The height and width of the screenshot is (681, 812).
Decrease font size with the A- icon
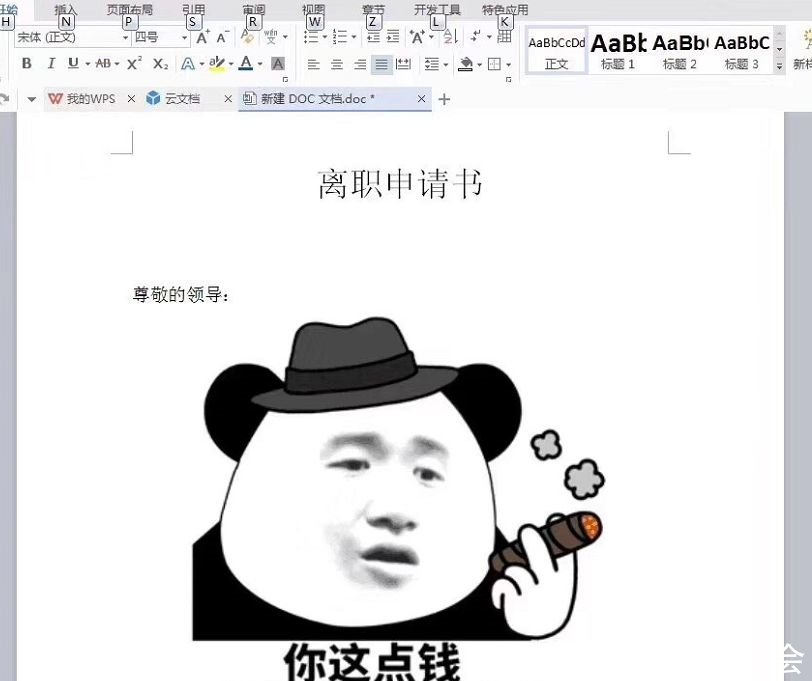point(222,37)
